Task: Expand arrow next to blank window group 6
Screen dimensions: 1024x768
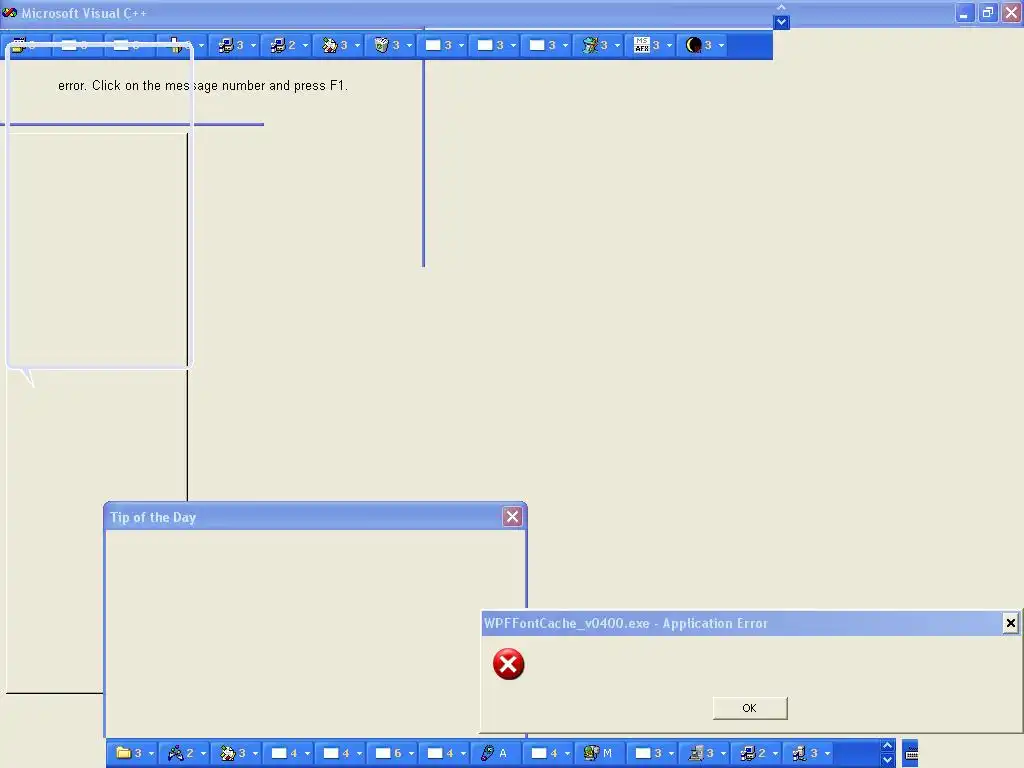Action: (411, 754)
